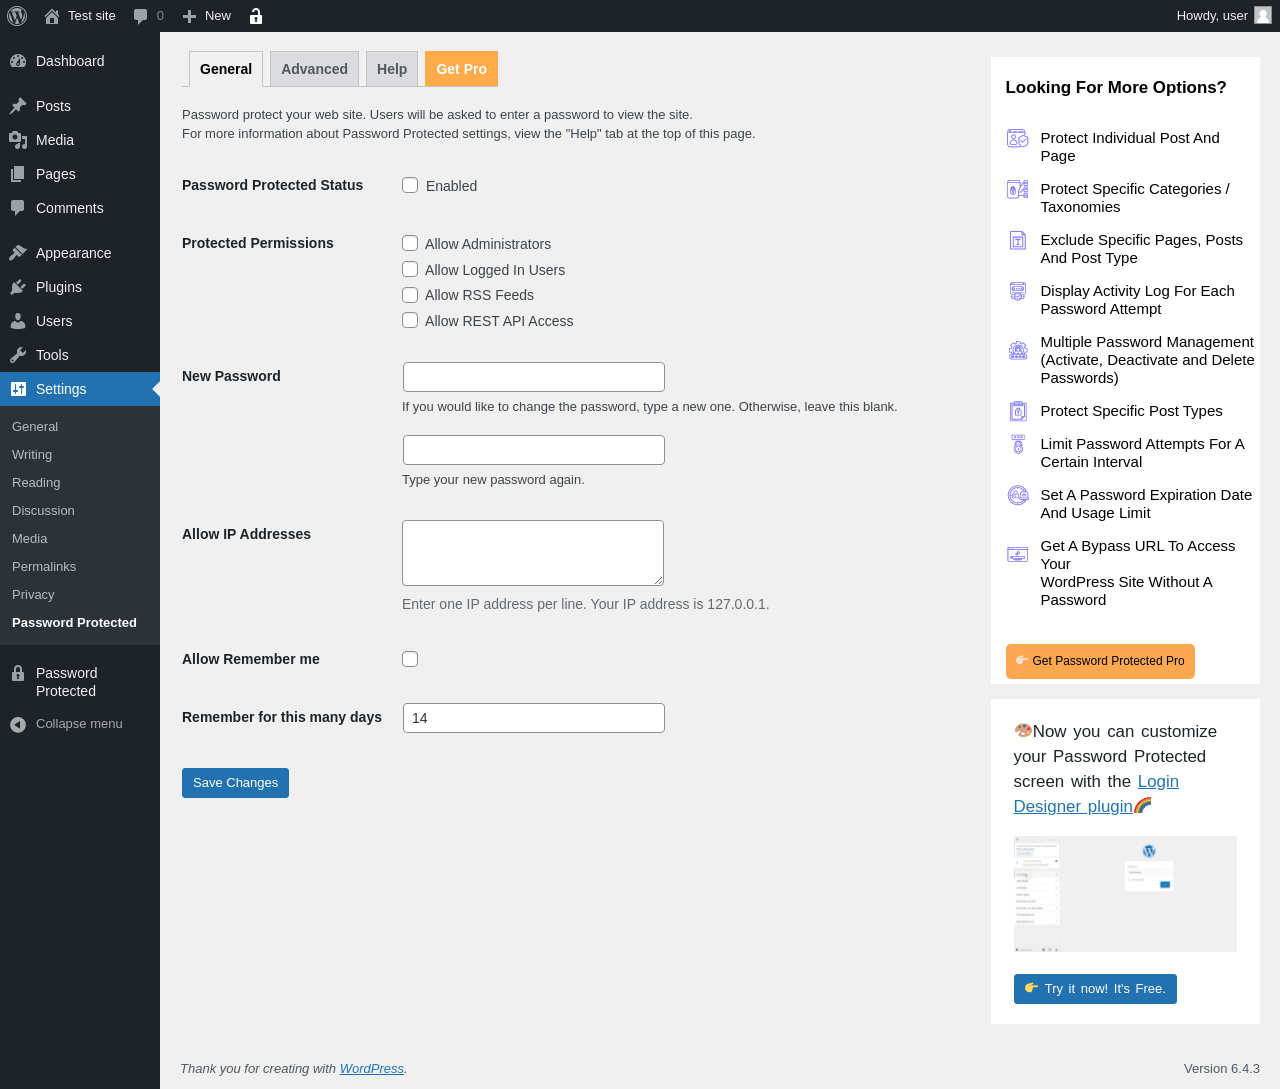
Task: Switch to the Advanced tab
Action: click(x=314, y=69)
